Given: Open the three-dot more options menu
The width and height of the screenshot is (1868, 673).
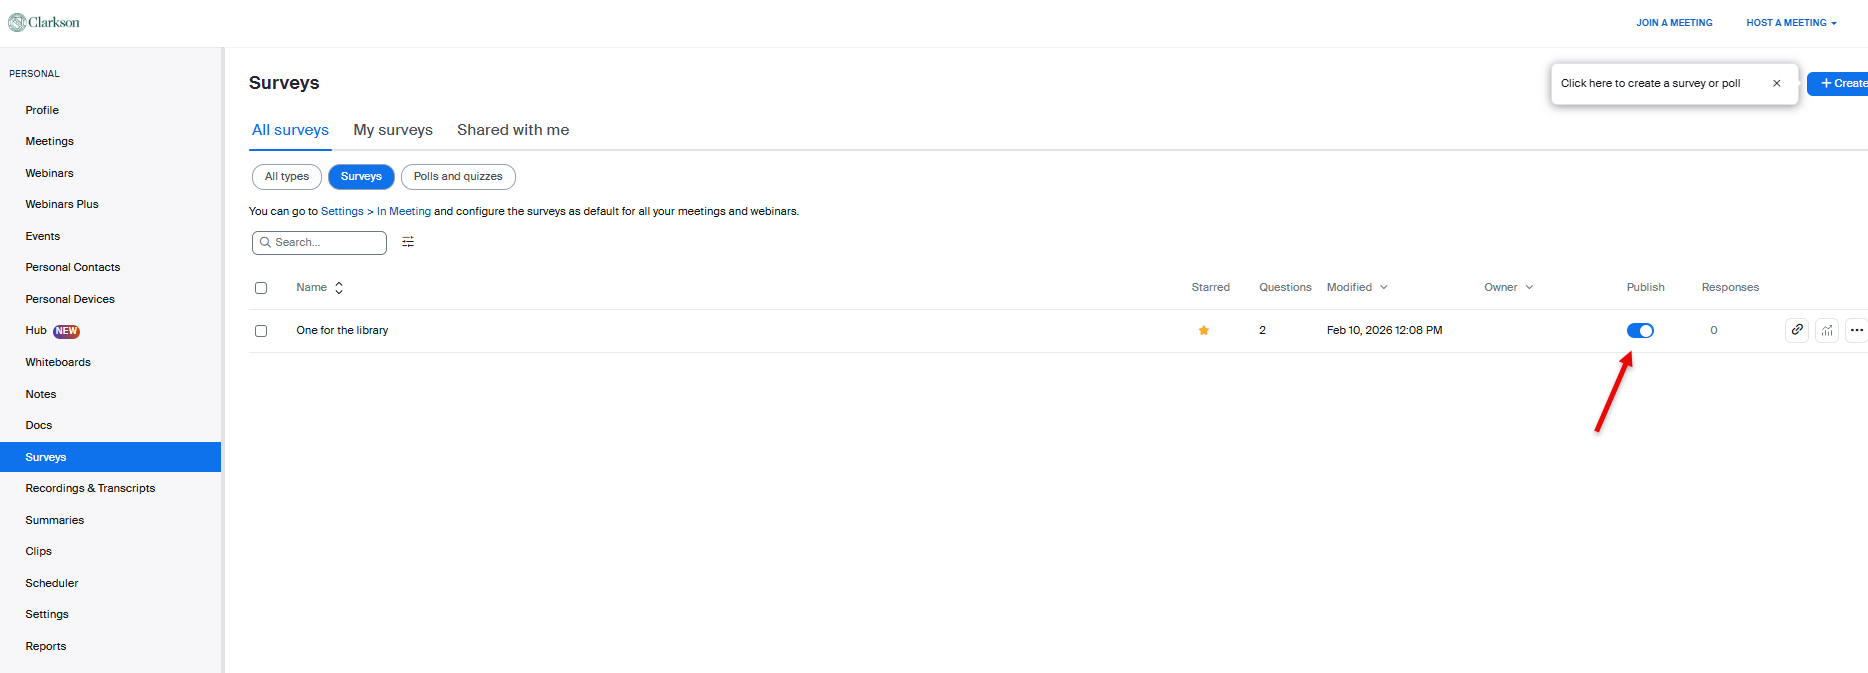Looking at the screenshot, I should tap(1857, 330).
